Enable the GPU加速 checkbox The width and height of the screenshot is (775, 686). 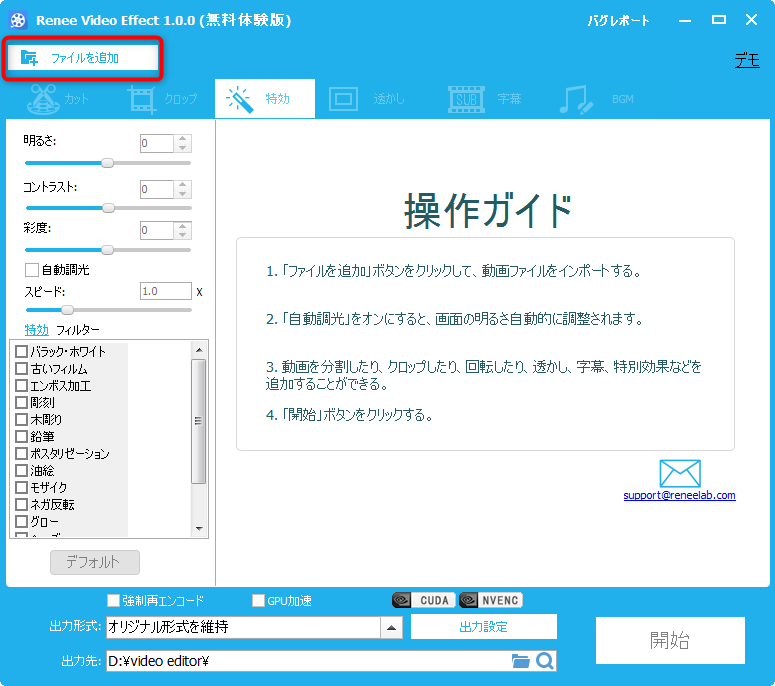tap(258, 600)
